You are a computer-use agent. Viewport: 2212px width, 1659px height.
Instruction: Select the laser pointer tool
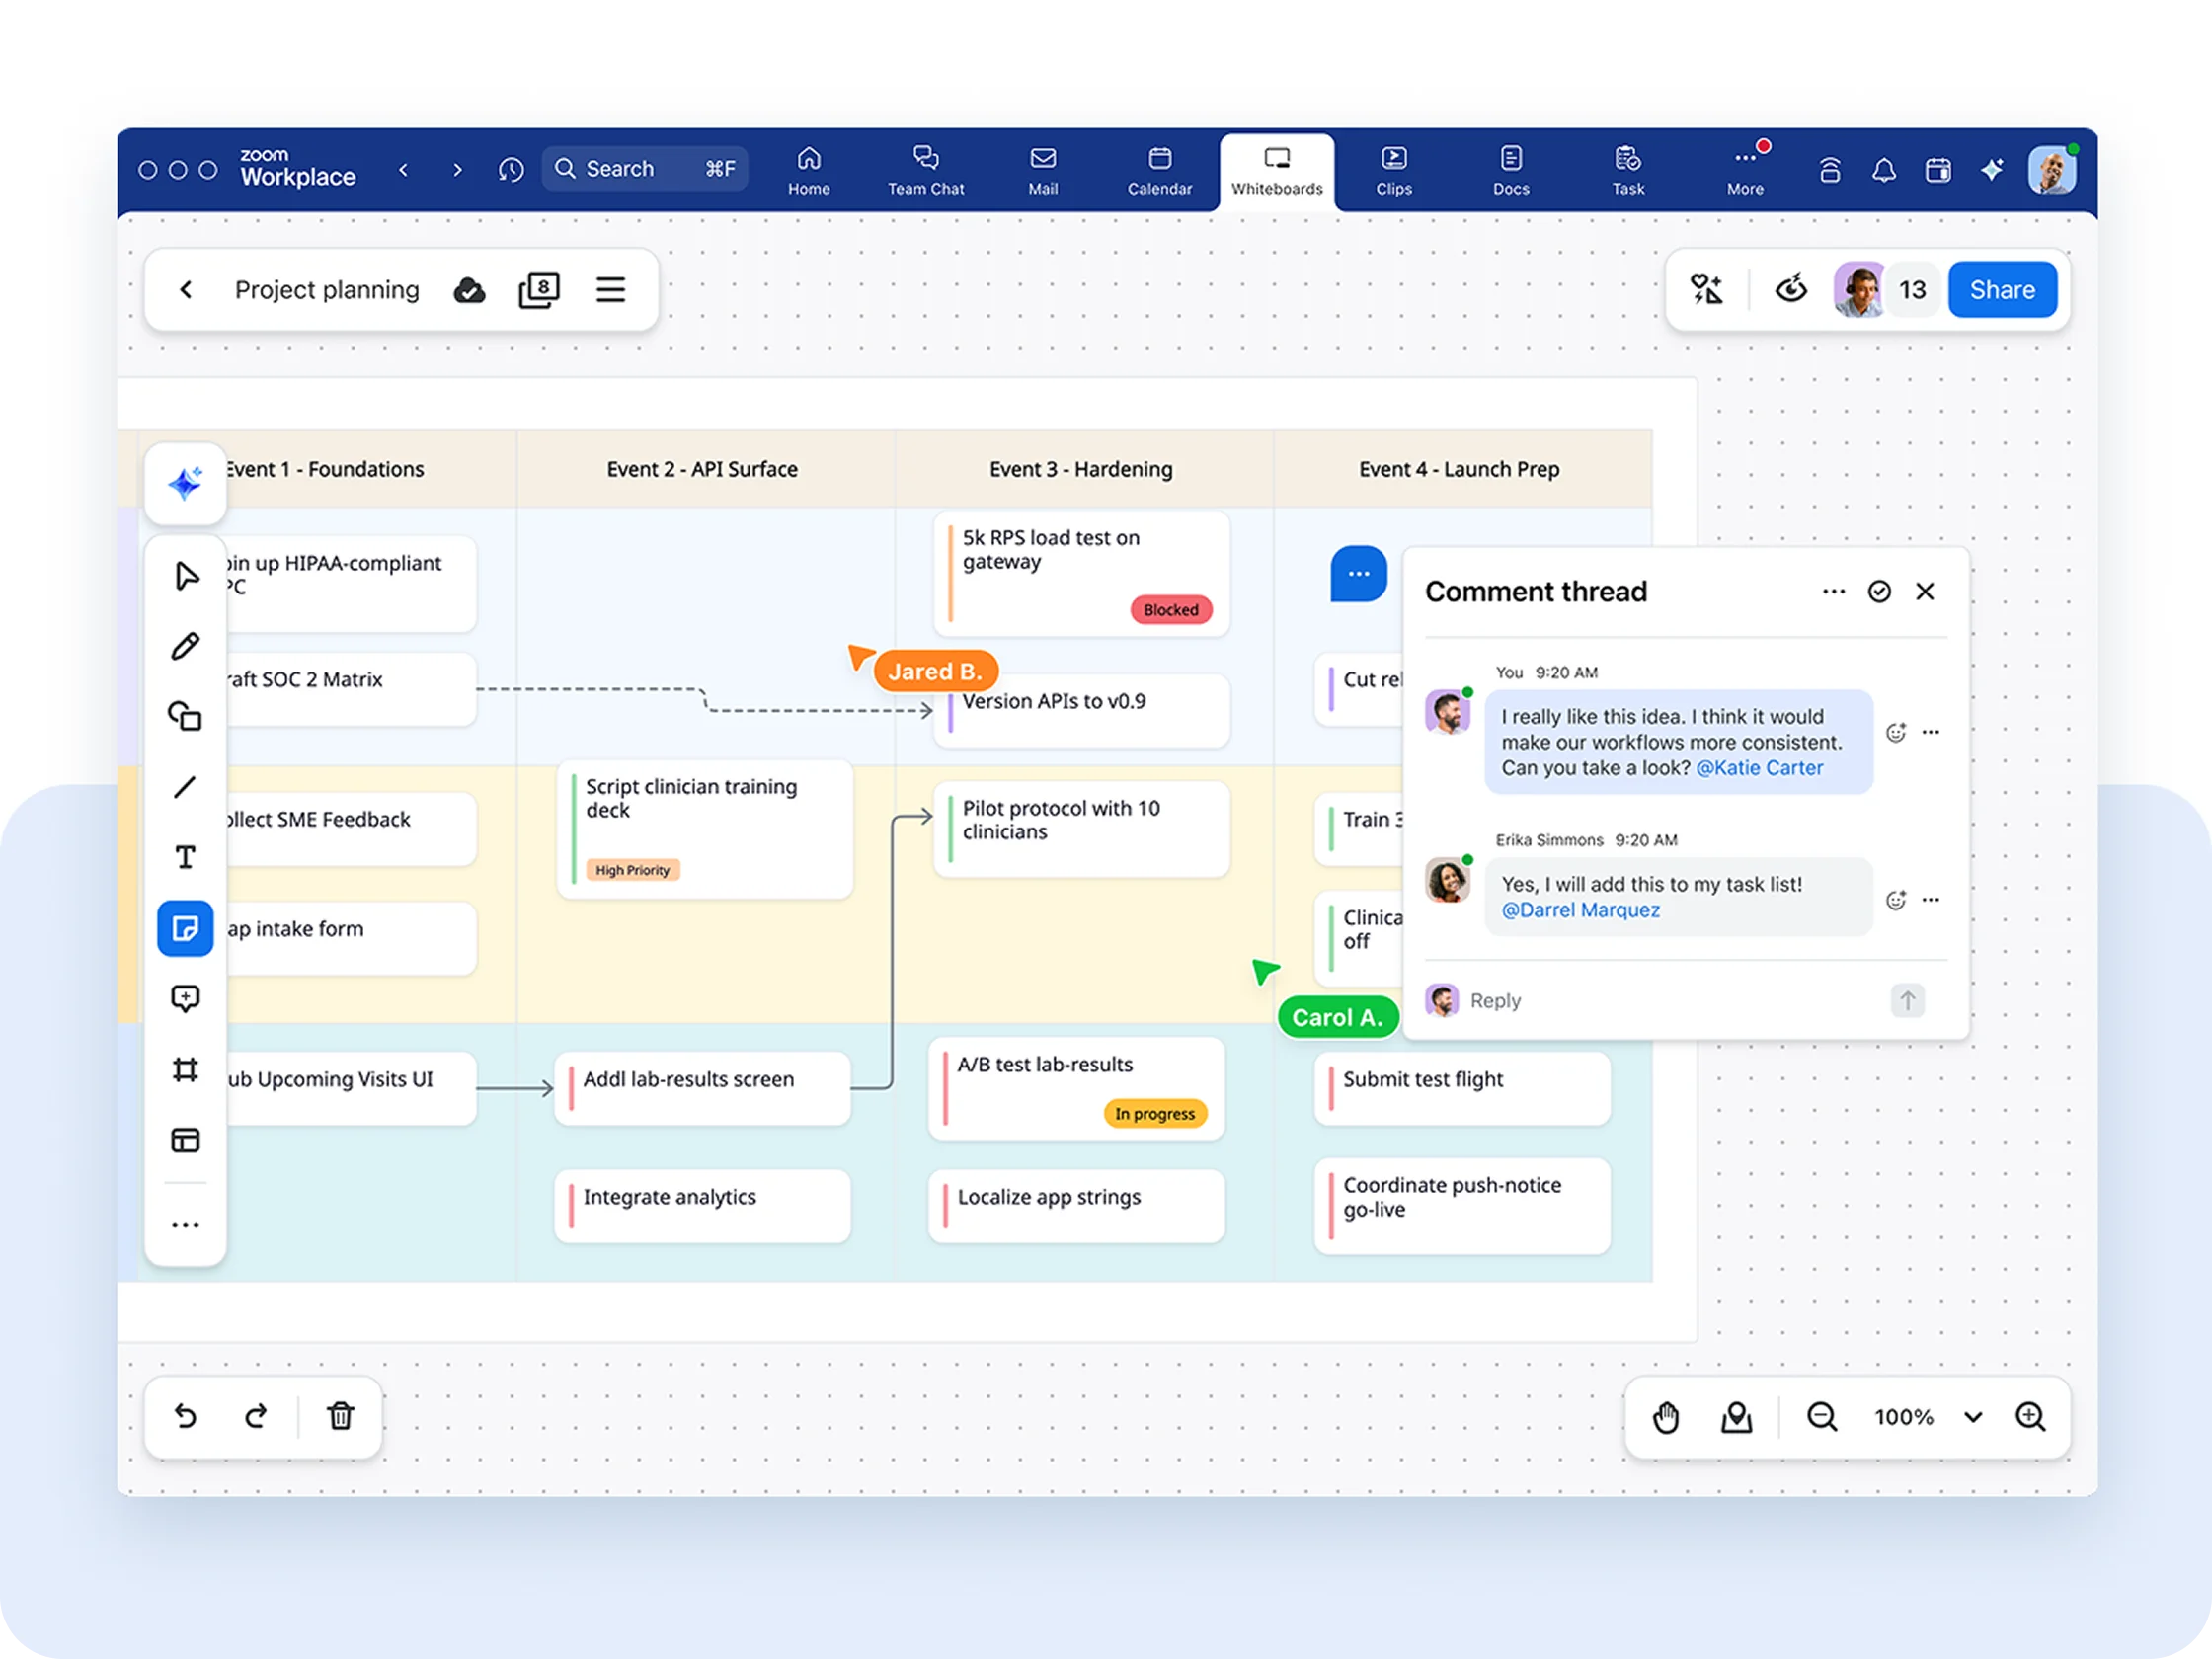click(x=1737, y=1417)
